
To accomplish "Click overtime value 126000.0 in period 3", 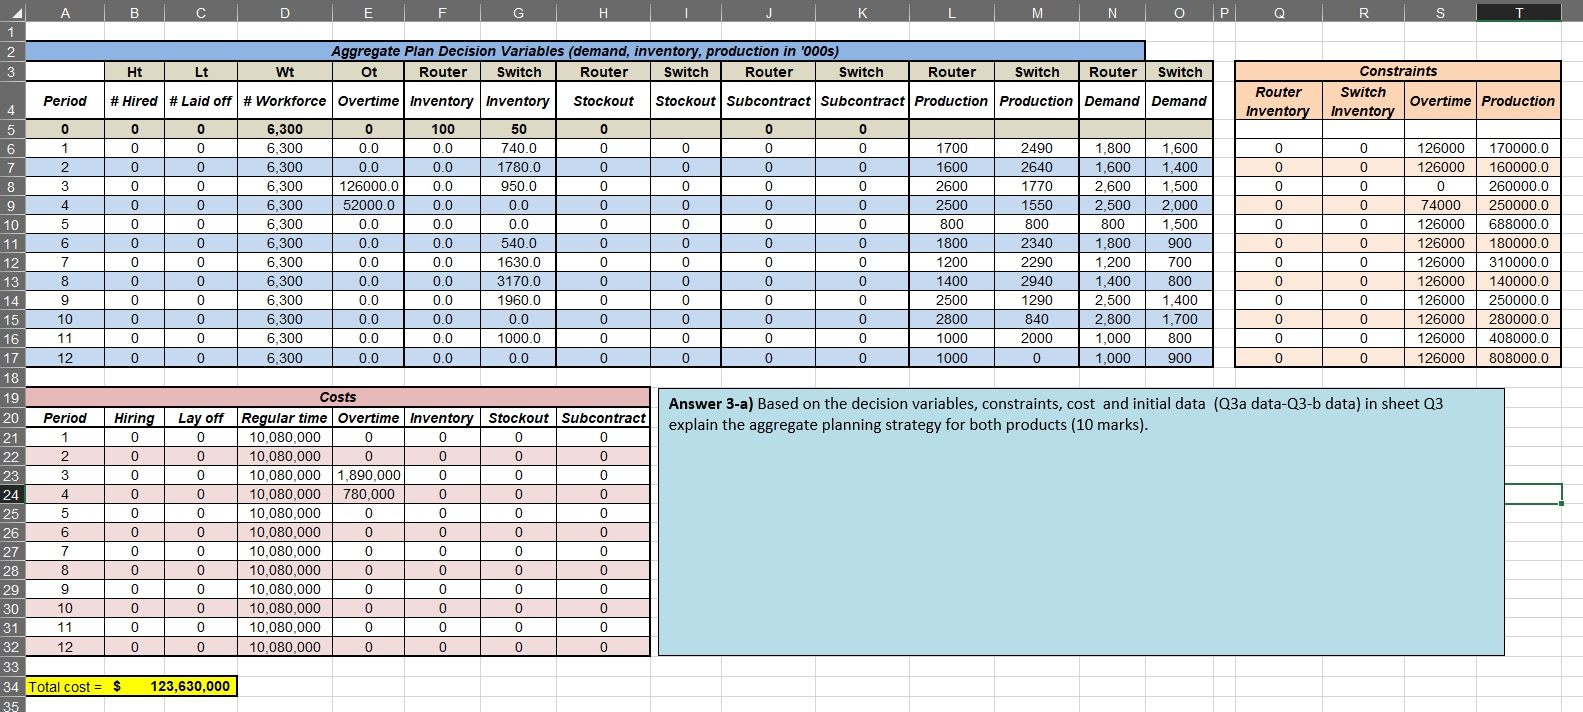I will point(369,186).
